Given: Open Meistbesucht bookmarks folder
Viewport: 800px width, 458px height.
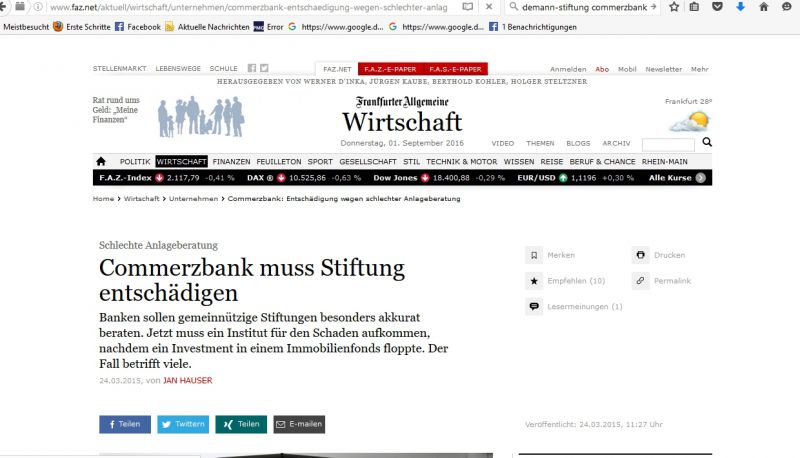Looking at the screenshot, I should [x=26, y=27].
